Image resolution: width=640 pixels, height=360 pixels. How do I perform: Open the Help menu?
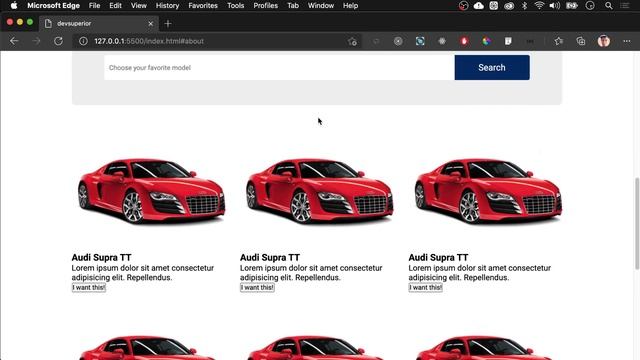click(350, 6)
